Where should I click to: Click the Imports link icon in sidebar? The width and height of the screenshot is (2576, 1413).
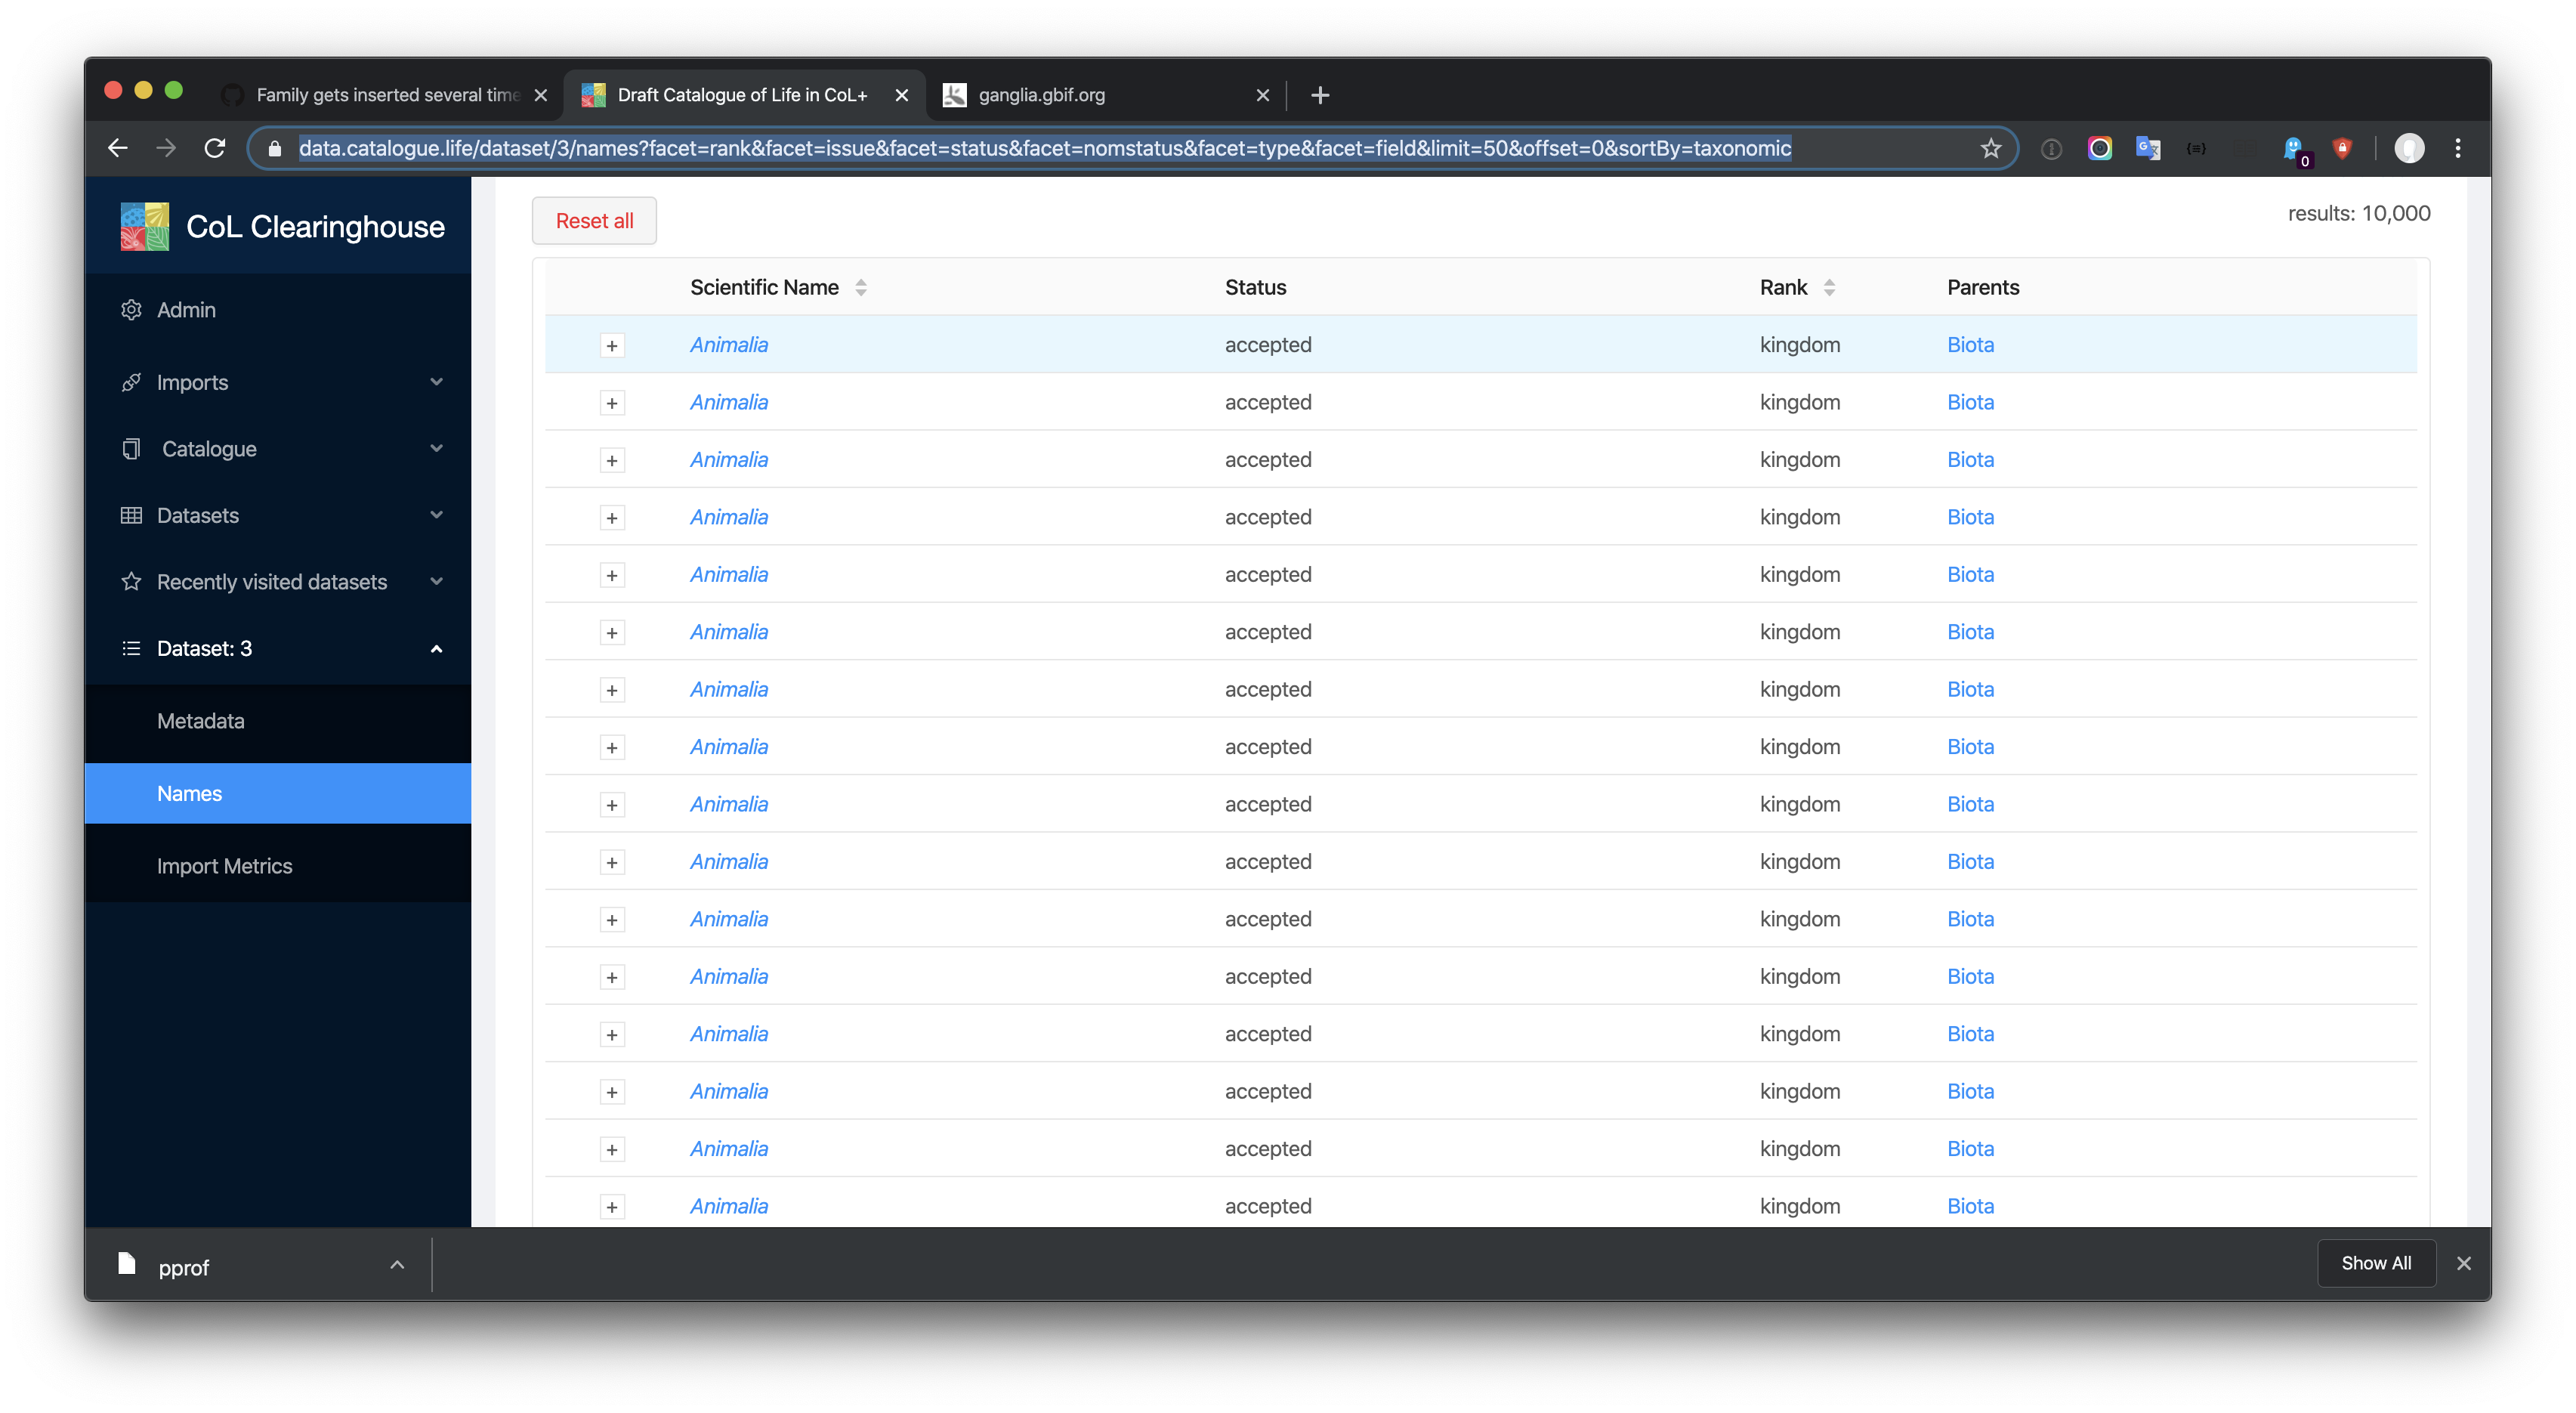coord(131,382)
